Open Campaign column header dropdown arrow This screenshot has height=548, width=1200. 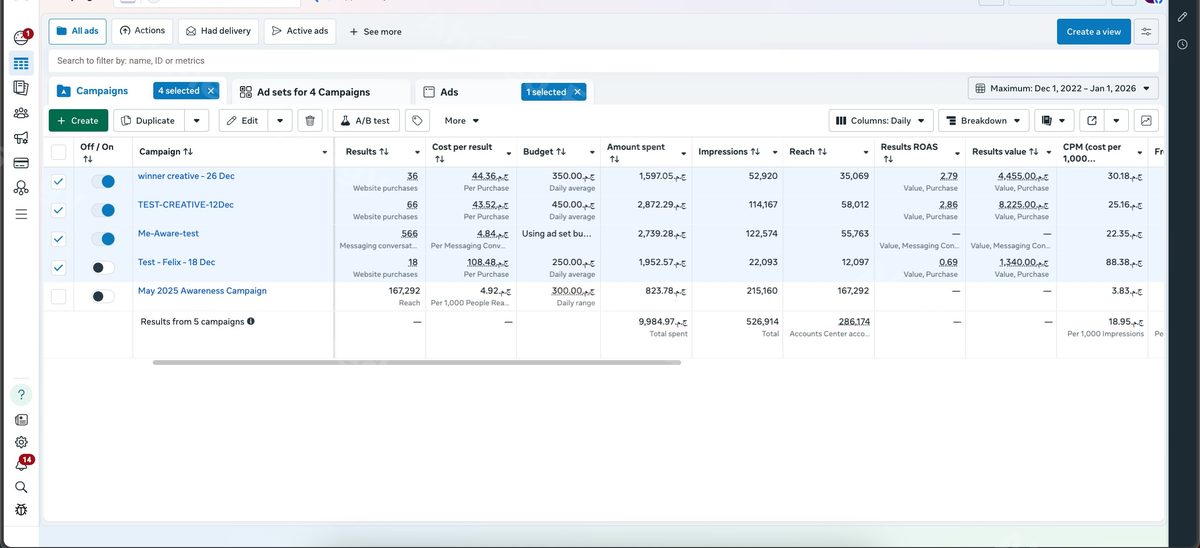[x=325, y=153]
